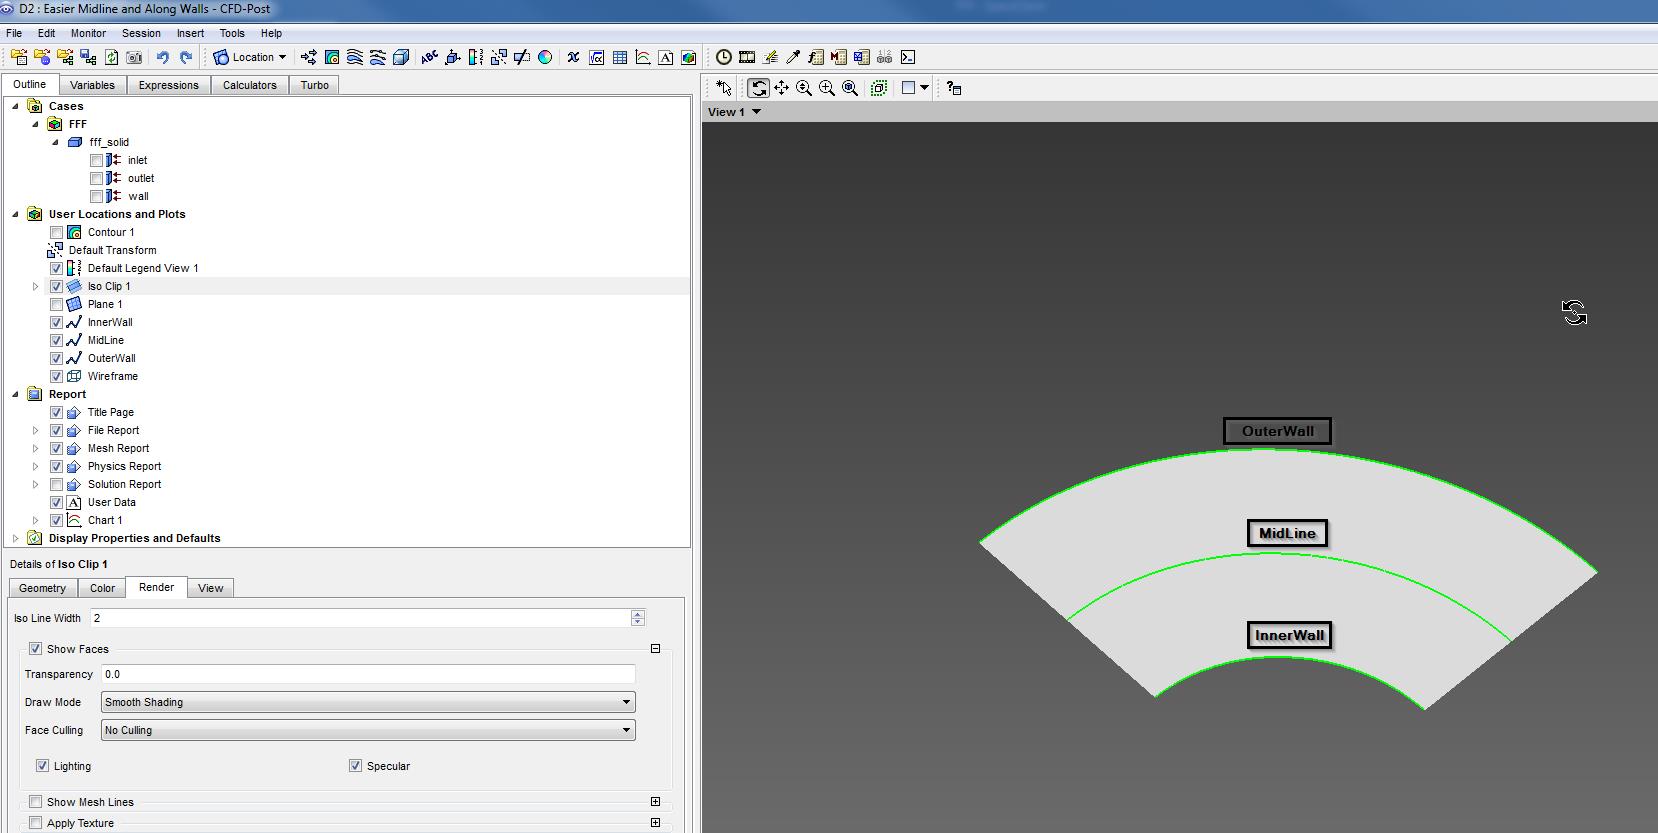
Task: Insert a Table from toolbar
Action: pos(620,57)
